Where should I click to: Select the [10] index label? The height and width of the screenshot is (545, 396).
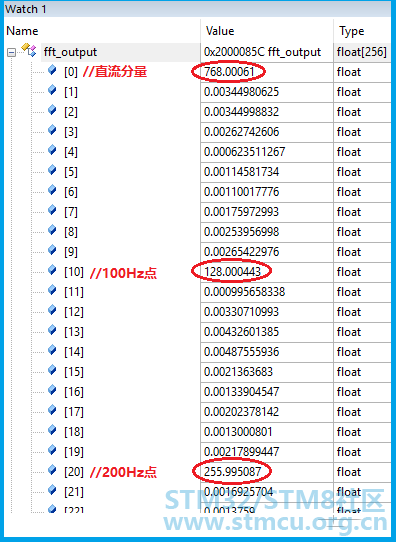coord(74,272)
